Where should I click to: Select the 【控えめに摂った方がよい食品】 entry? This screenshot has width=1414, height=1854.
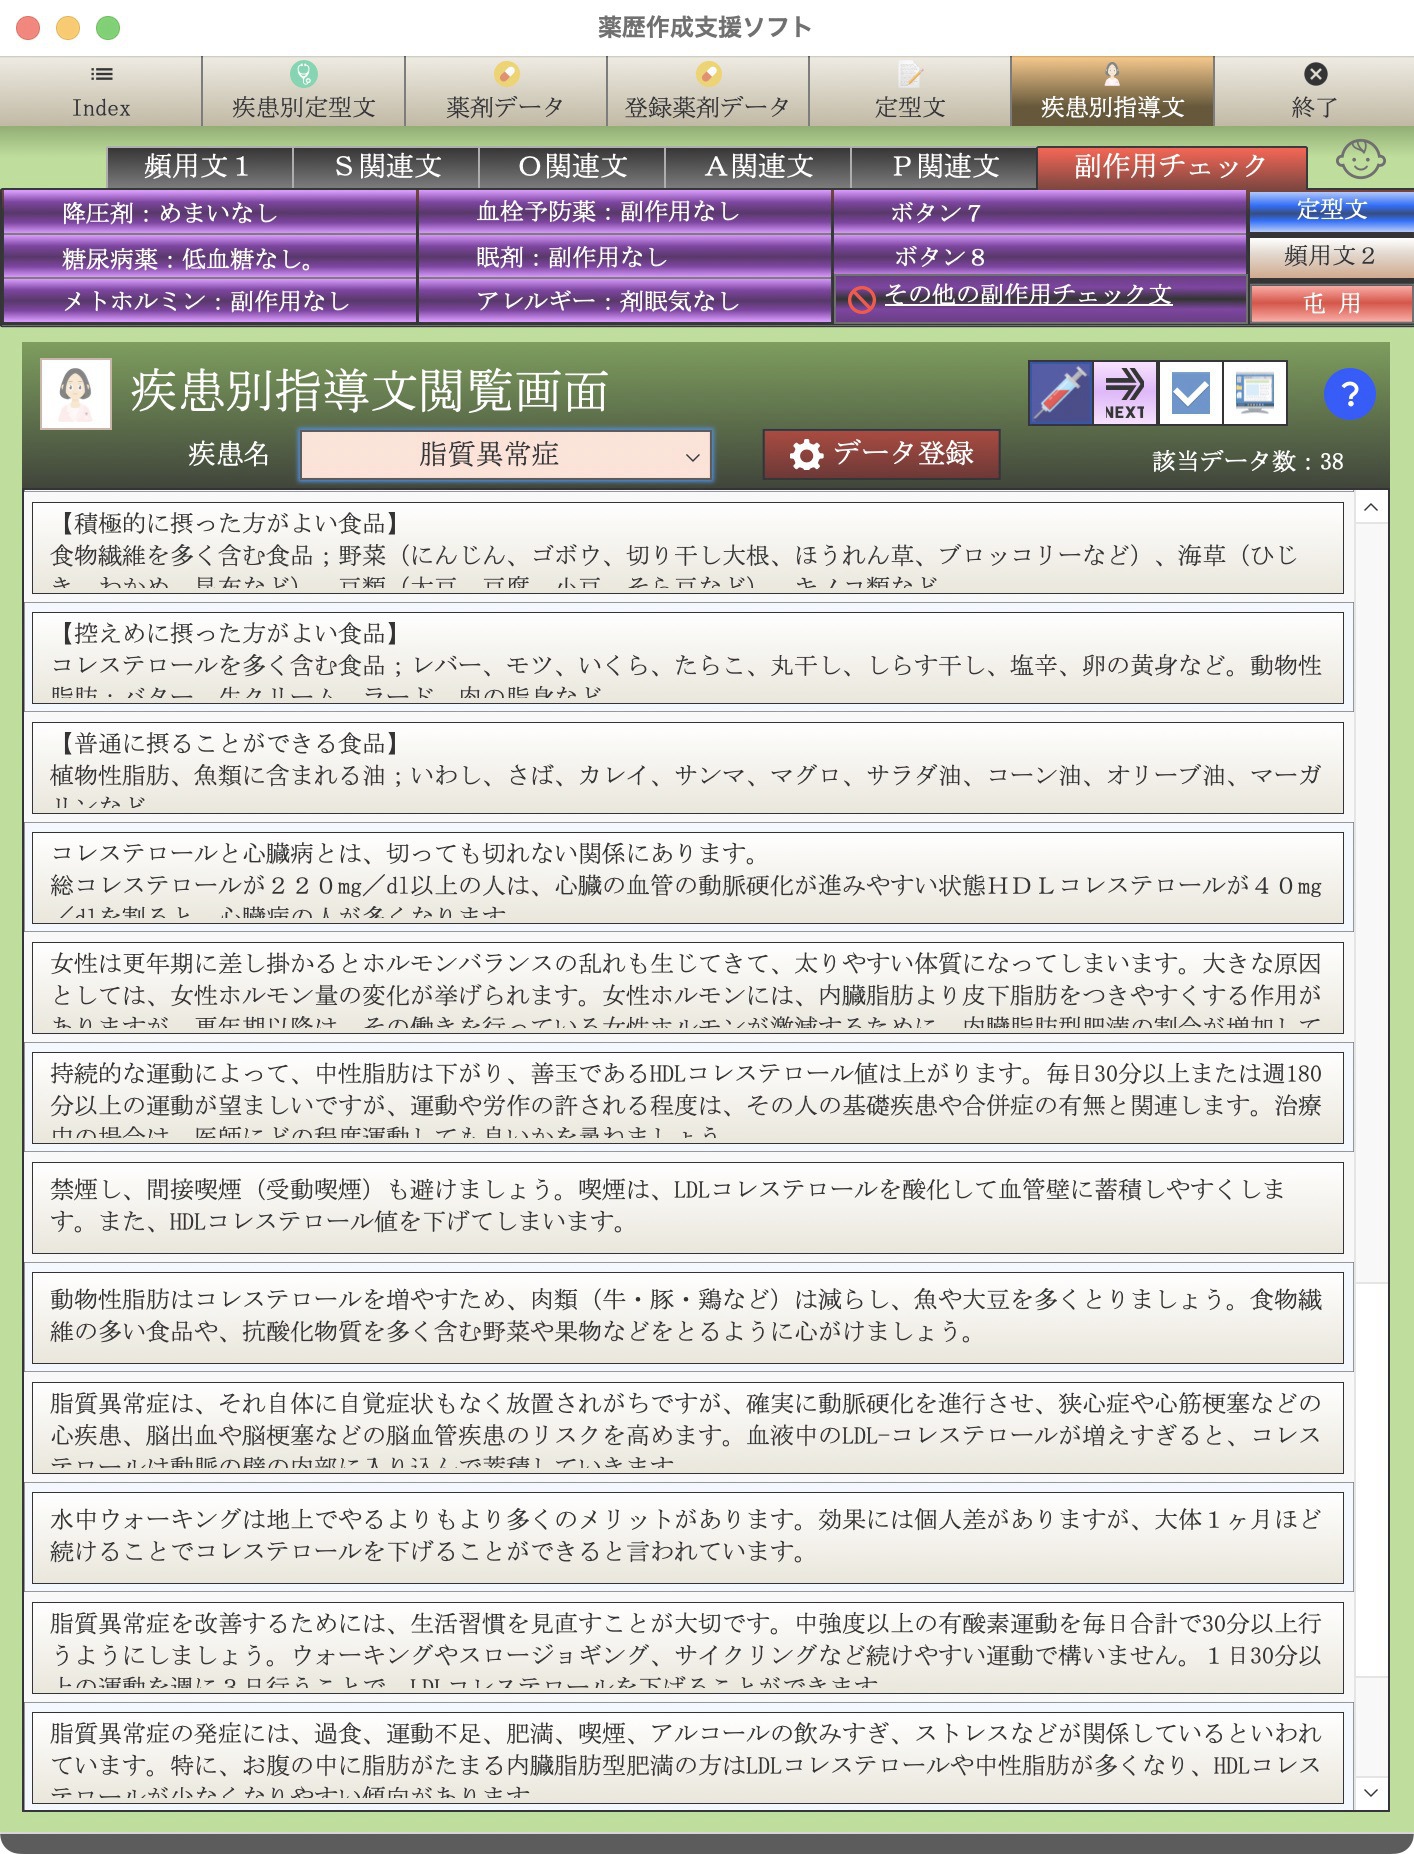(x=688, y=657)
